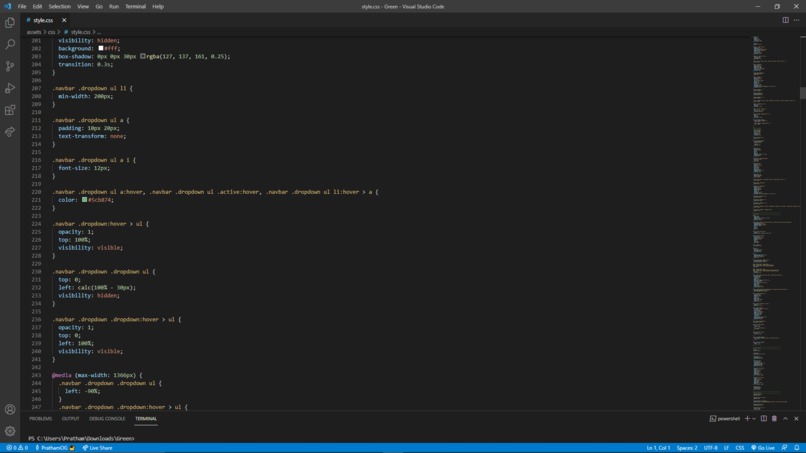Click the feedback icon in status bar

click(784, 448)
